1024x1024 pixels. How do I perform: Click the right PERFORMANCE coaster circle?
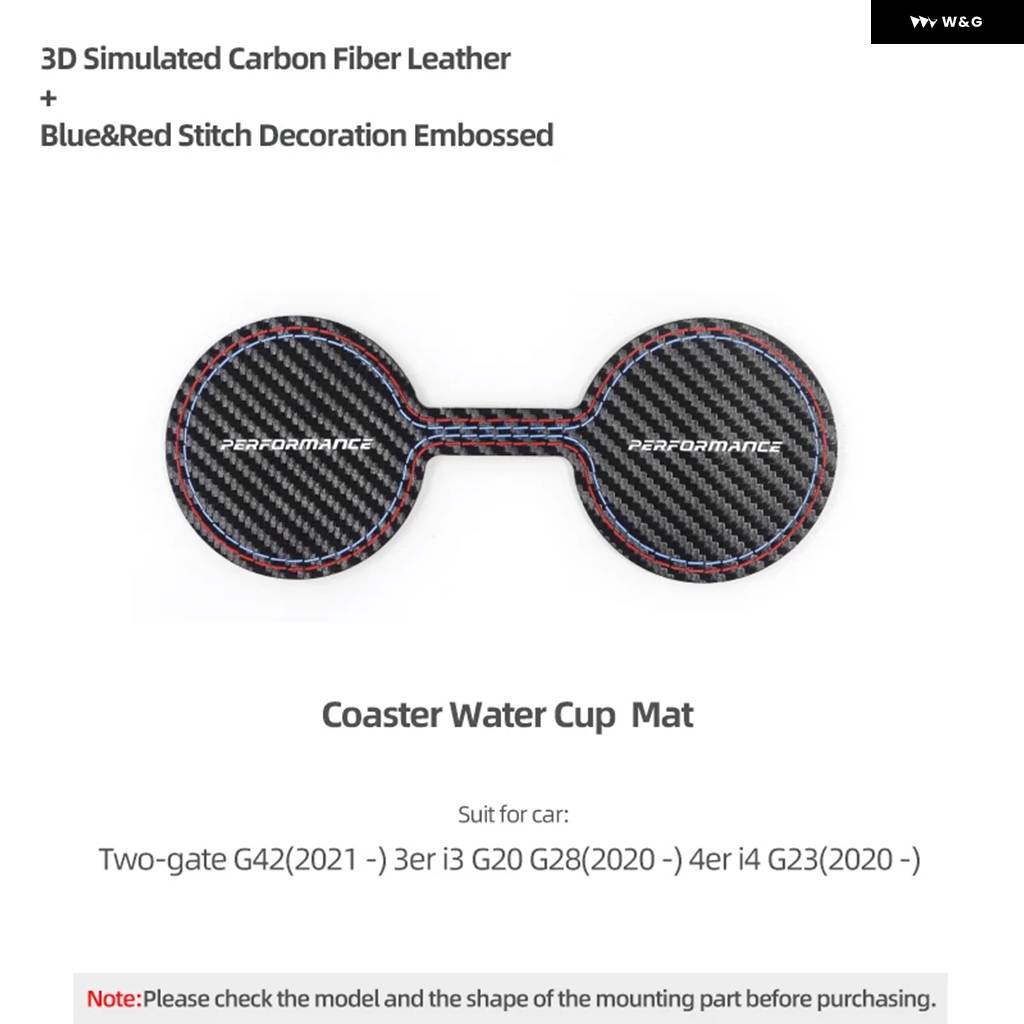point(706,449)
